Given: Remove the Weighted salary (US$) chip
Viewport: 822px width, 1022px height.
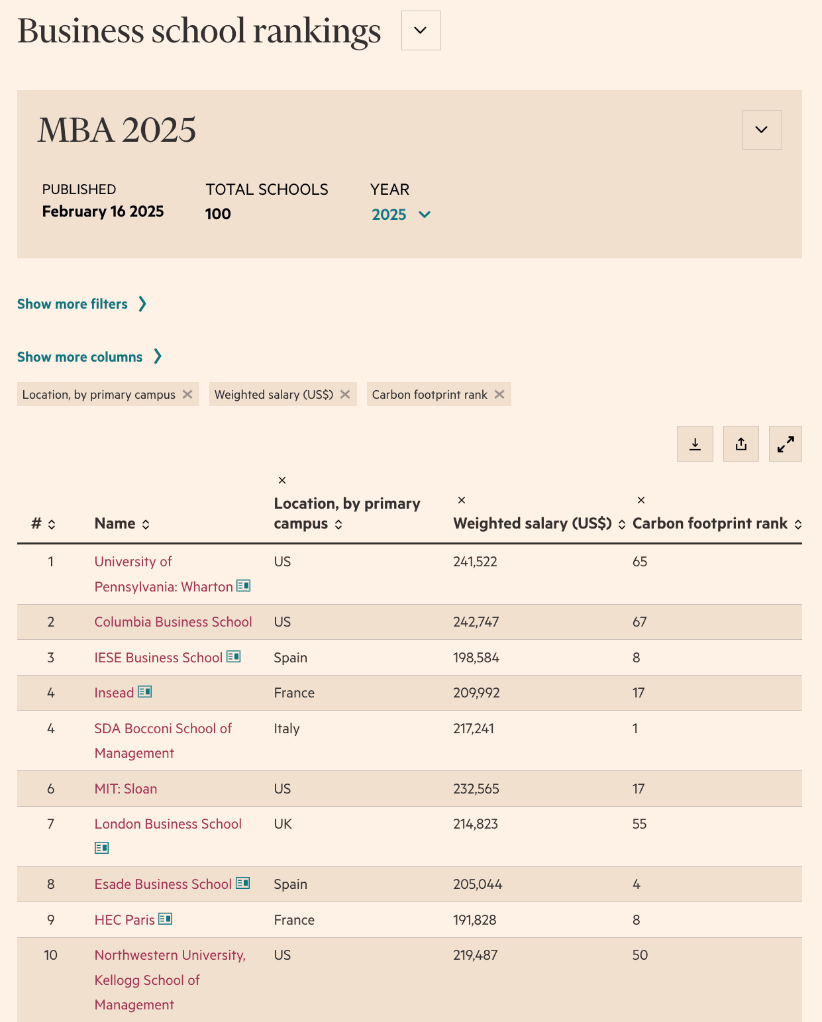Looking at the screenshot, I should 345,395.
